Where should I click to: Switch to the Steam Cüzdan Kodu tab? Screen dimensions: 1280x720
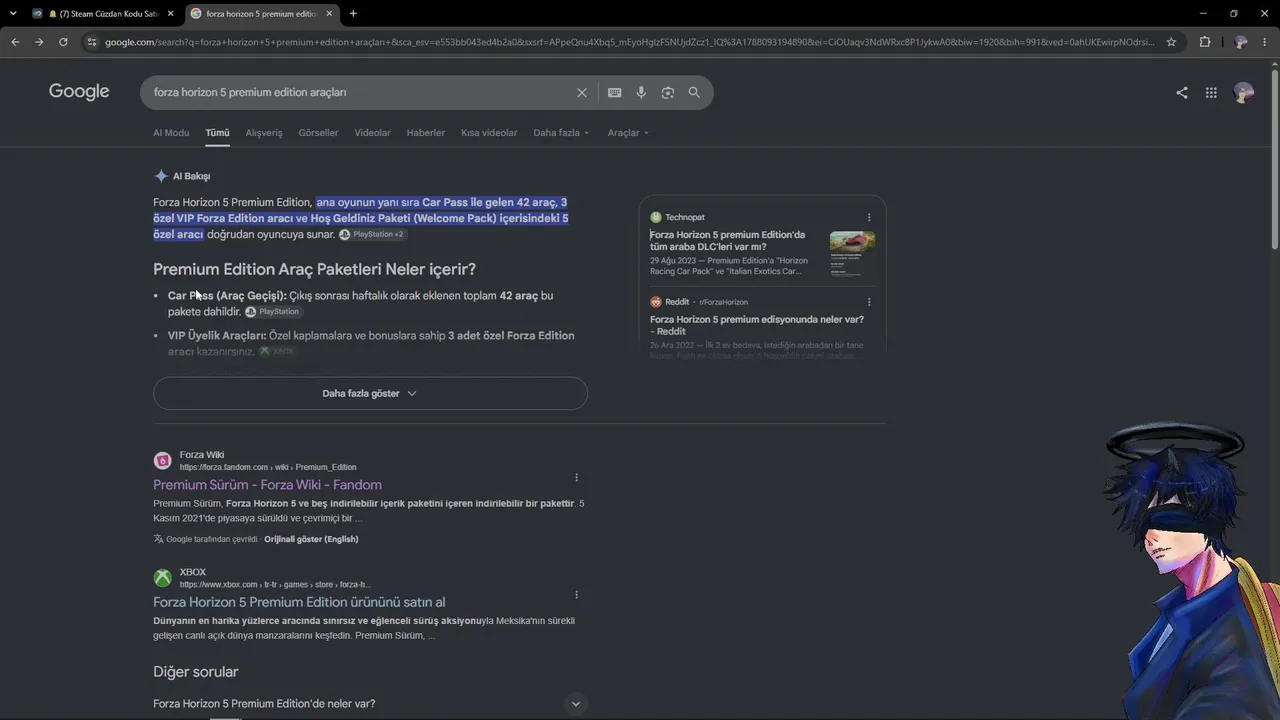(x=103, y=14)
